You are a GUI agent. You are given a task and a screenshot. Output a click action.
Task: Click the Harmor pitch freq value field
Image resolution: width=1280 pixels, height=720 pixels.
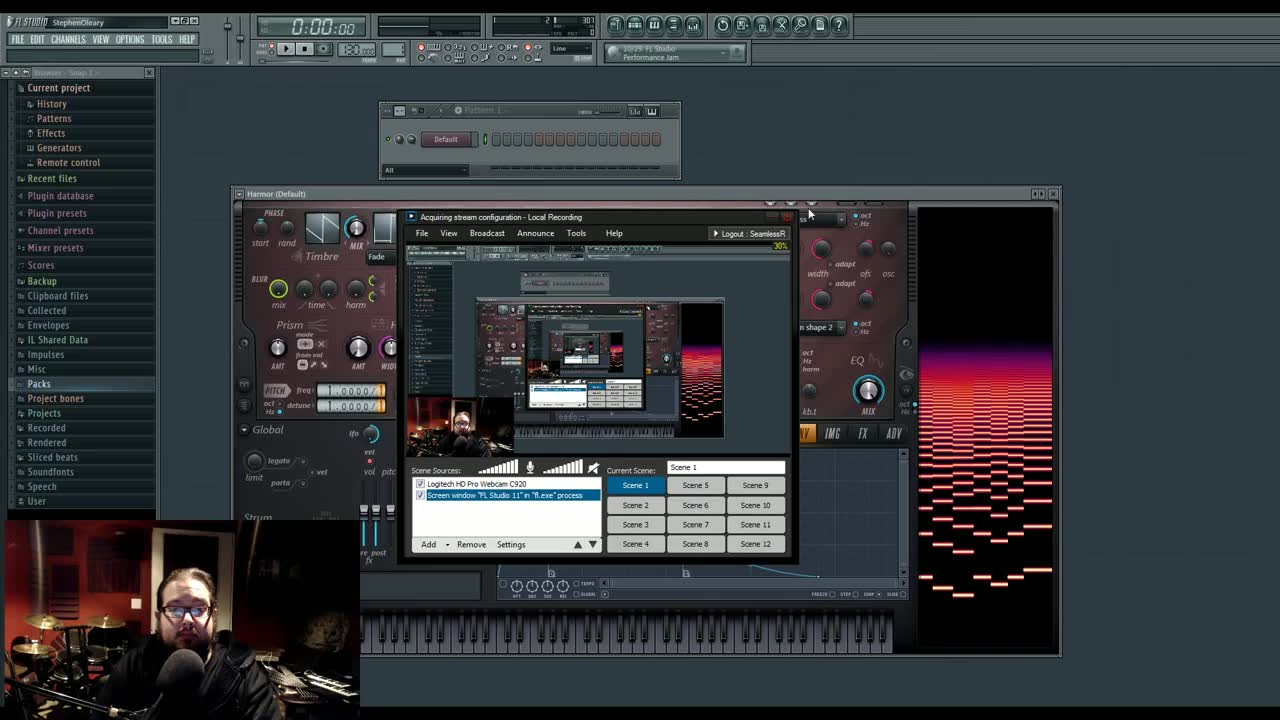click(x=352, y=390)
